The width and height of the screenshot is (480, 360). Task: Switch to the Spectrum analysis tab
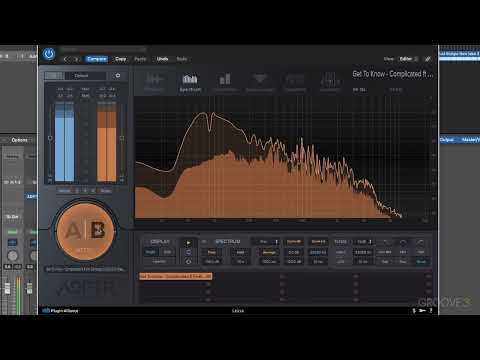pos(190,82)
